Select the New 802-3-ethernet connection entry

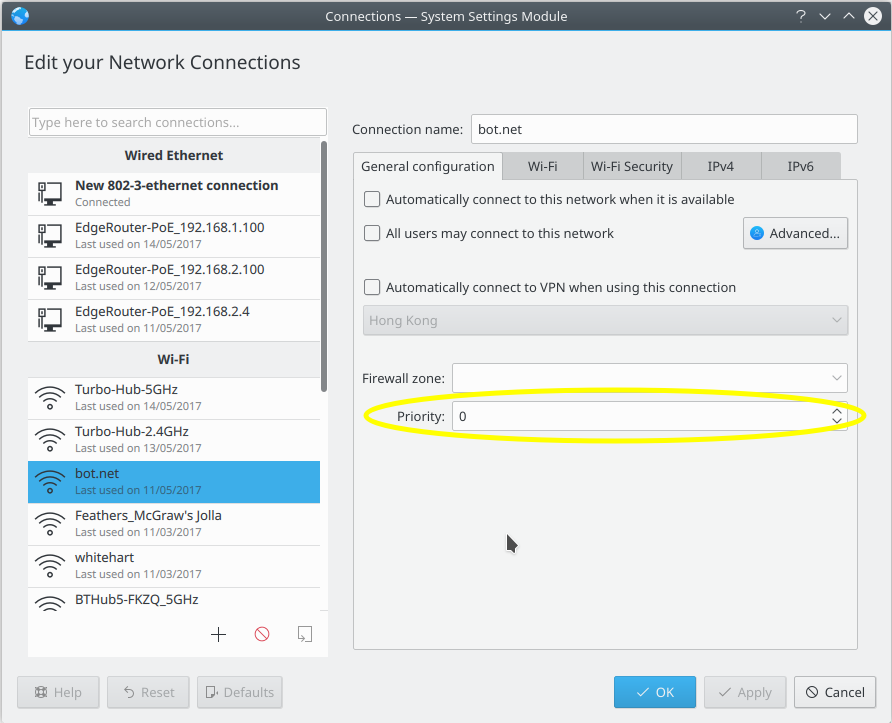174,193
